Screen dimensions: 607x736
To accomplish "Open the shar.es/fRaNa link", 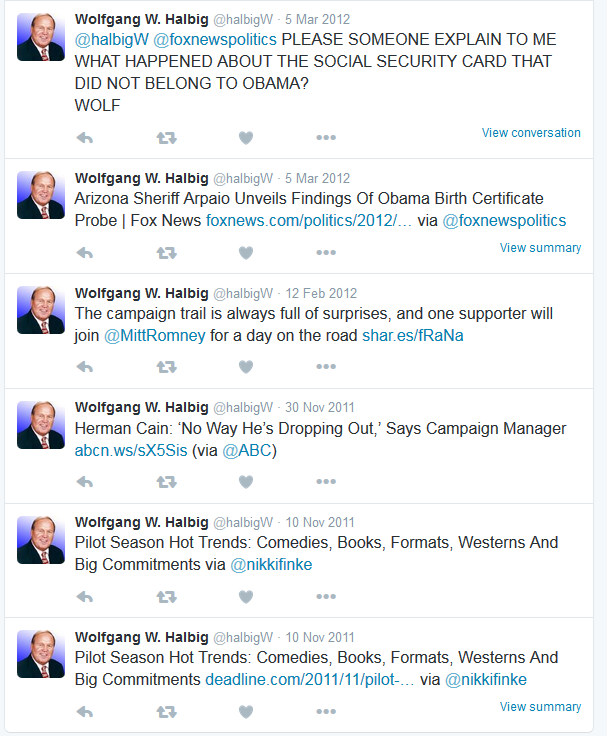I will (413, 336).
